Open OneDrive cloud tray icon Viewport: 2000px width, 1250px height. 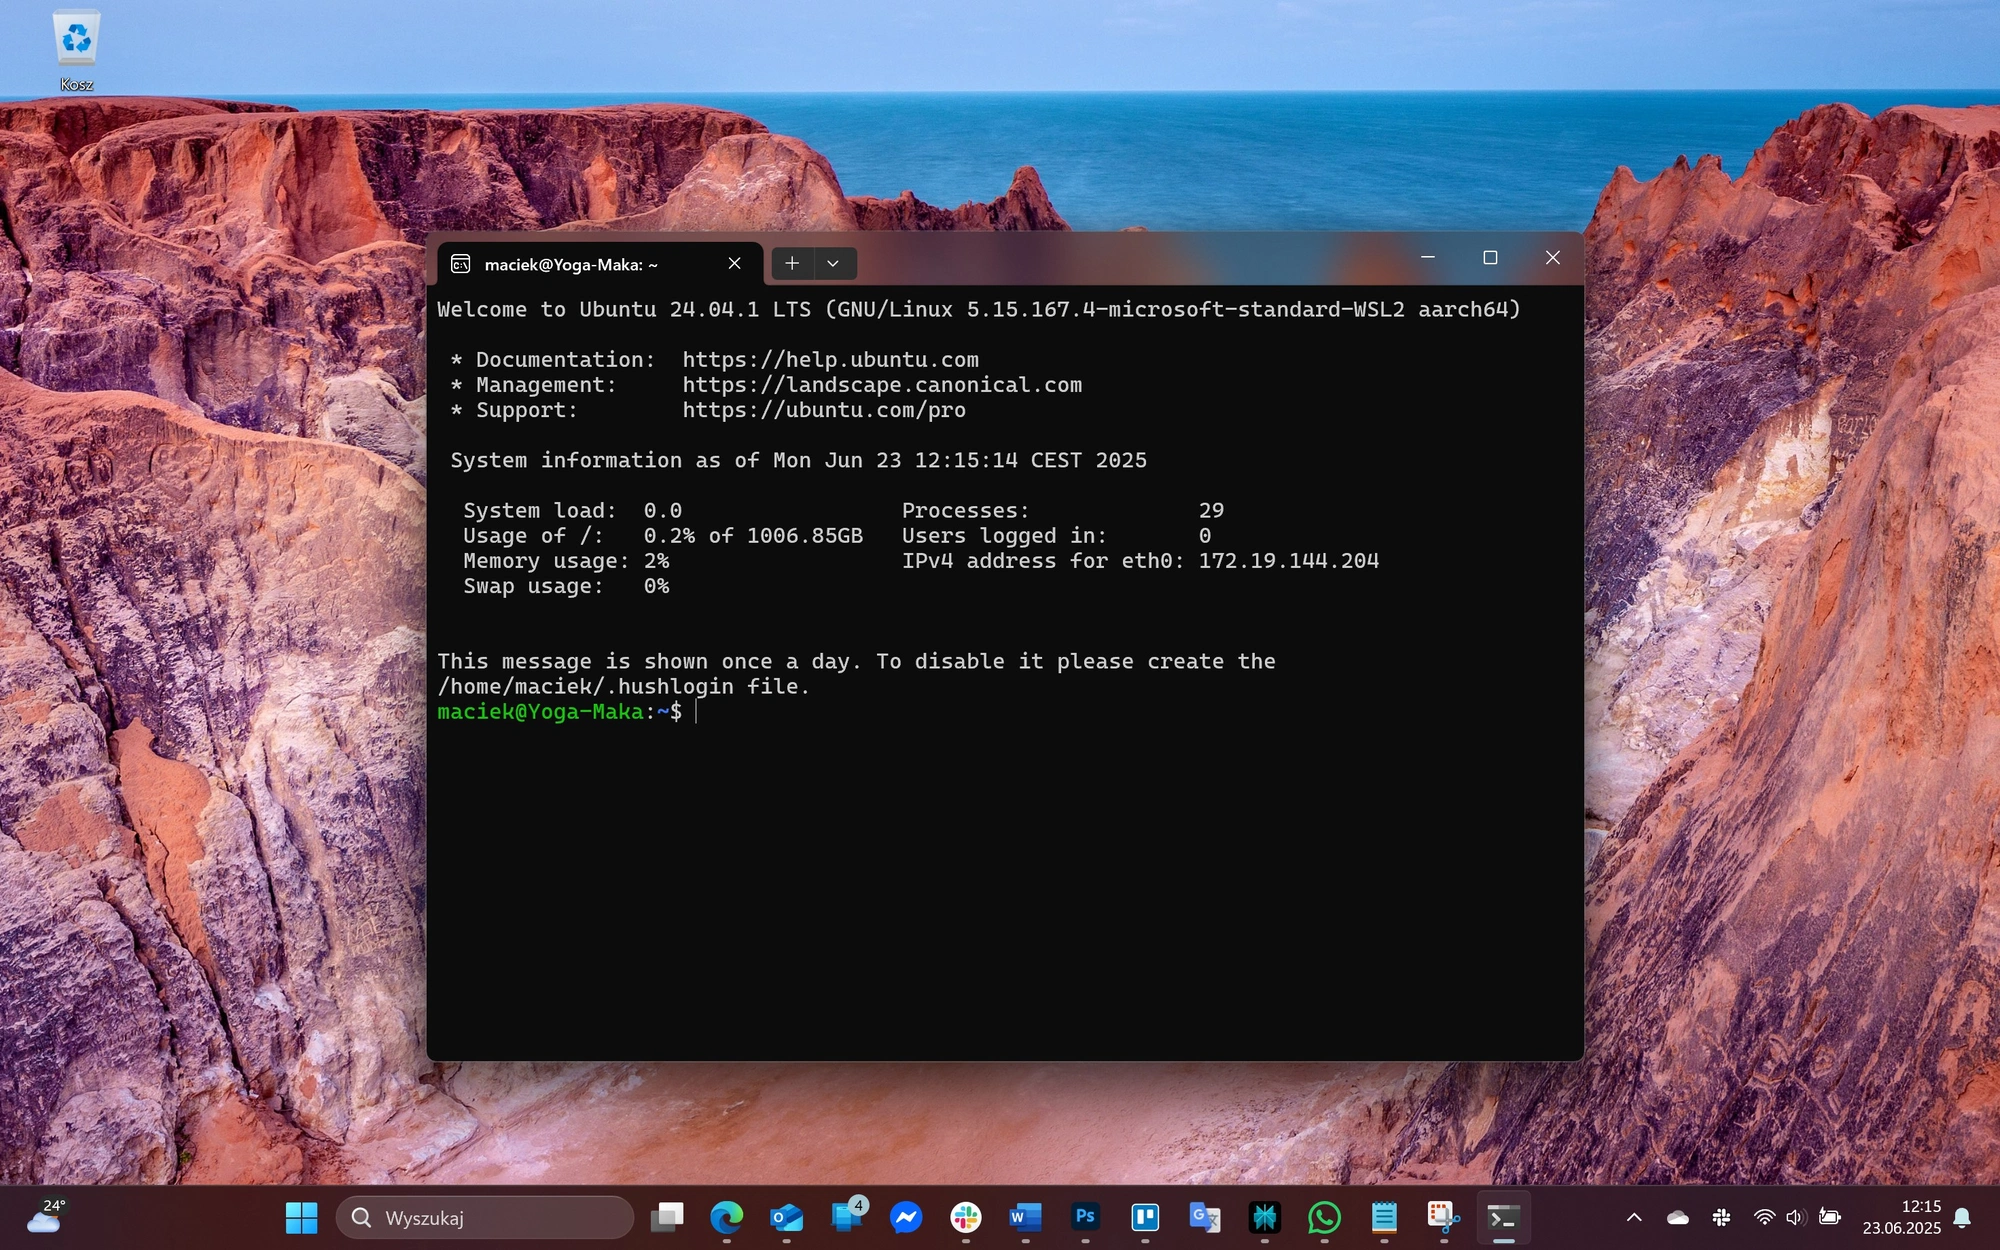pos(1678,1217)
